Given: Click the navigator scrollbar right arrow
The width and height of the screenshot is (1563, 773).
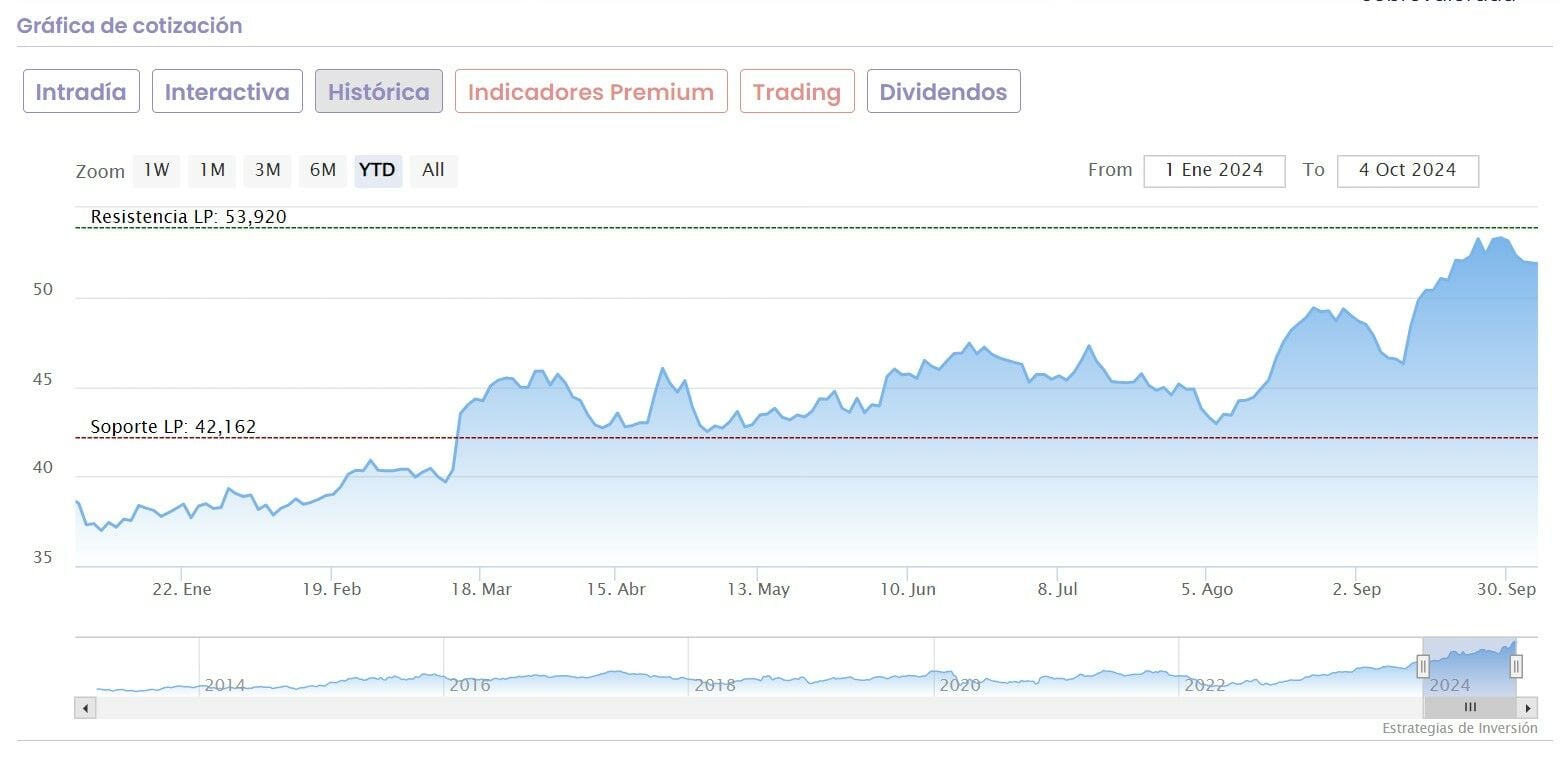Looking at the screenshot, I should pos(1527,708).
